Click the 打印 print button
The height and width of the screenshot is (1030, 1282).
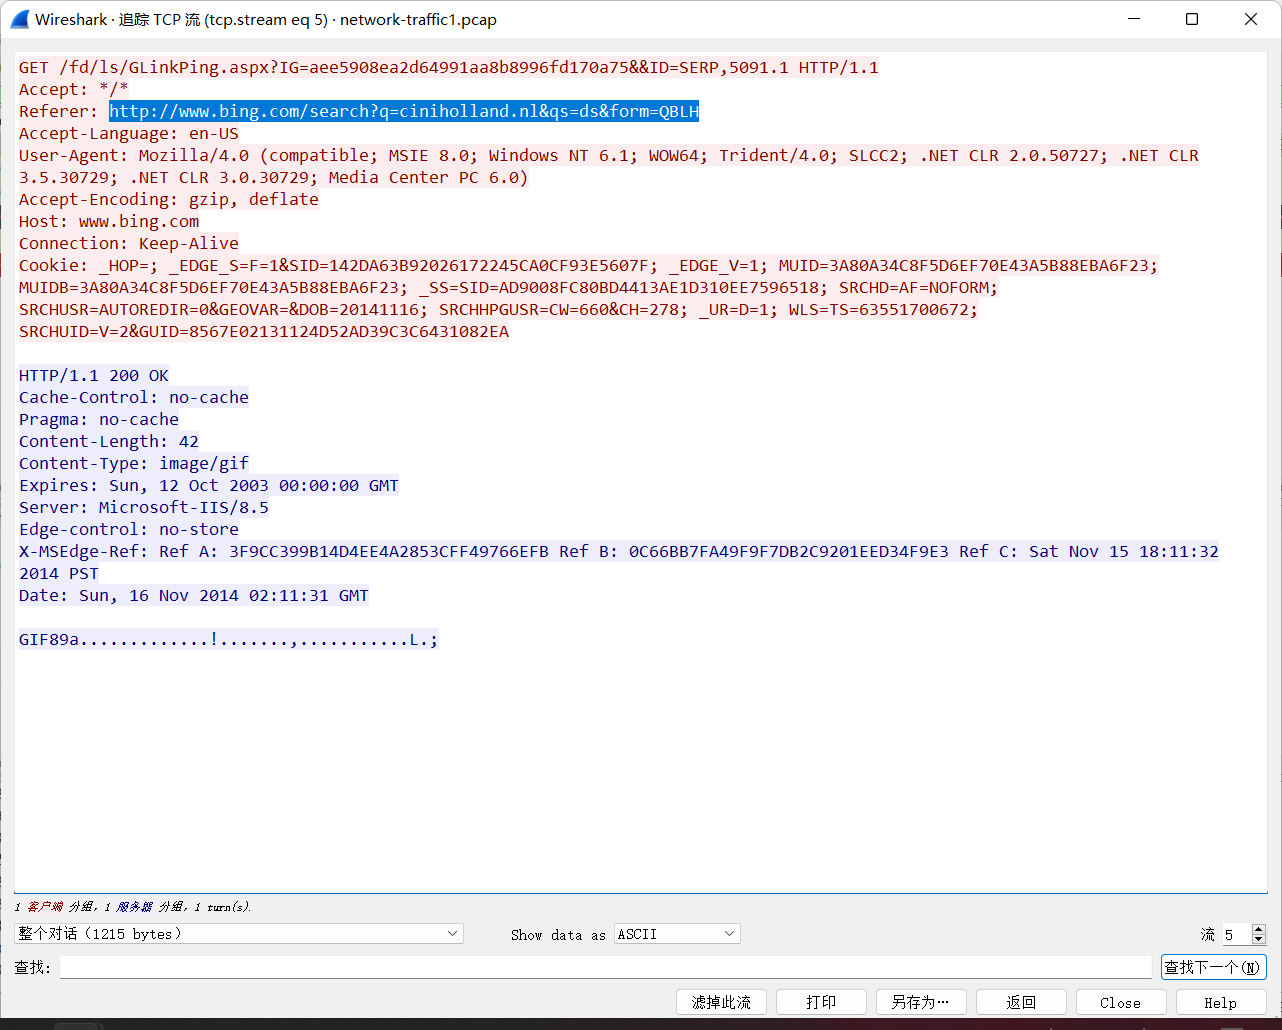coord(821,1002)
